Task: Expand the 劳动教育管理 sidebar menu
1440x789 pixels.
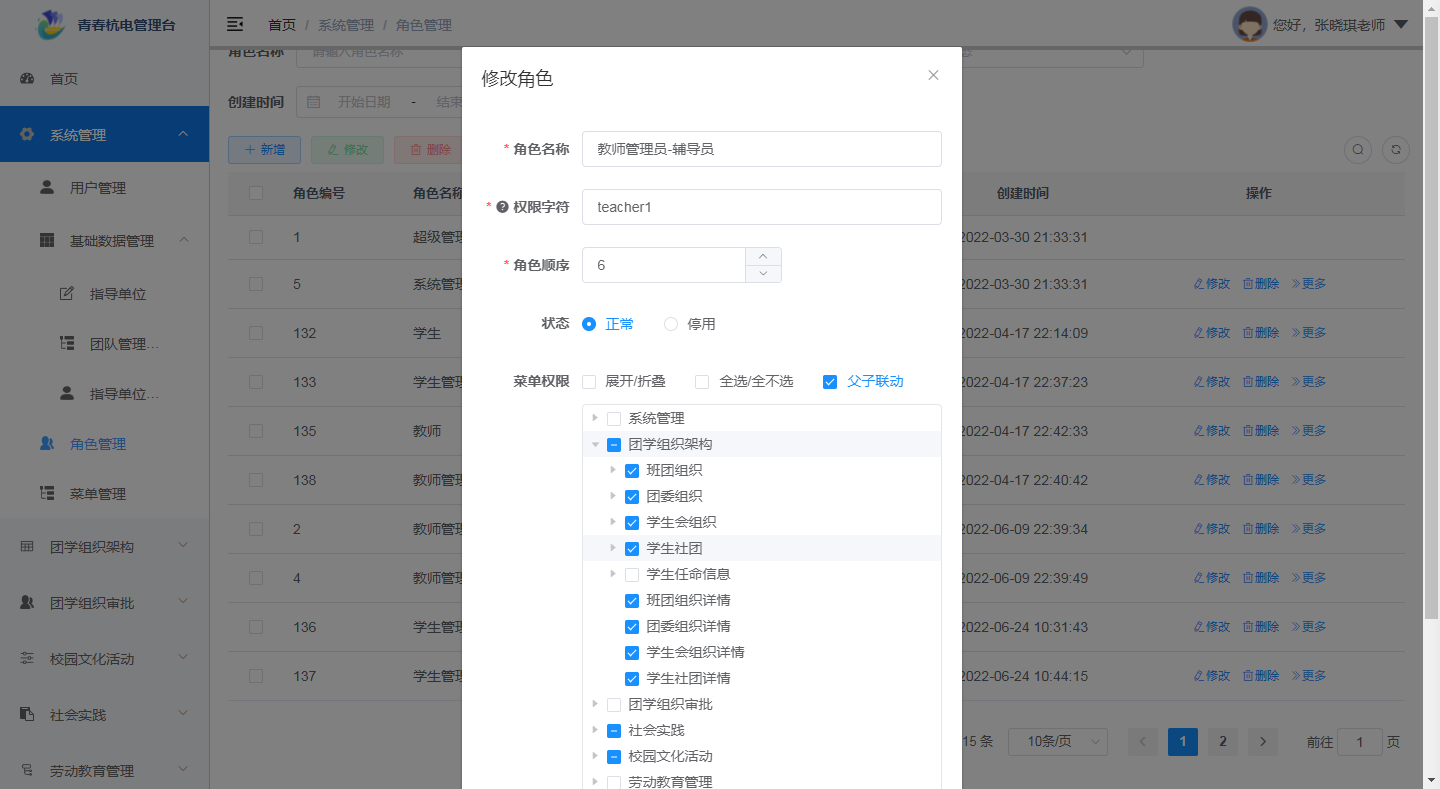Action: point(104,771)
